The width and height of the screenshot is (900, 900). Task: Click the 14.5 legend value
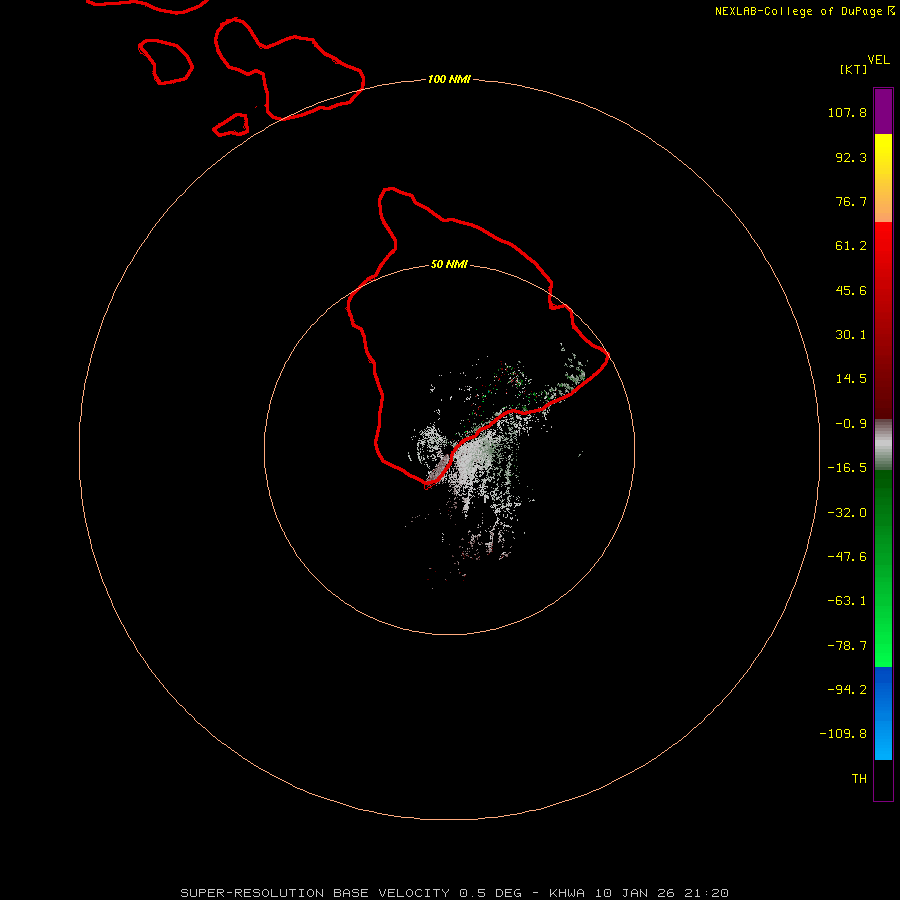tap(851, 379)
